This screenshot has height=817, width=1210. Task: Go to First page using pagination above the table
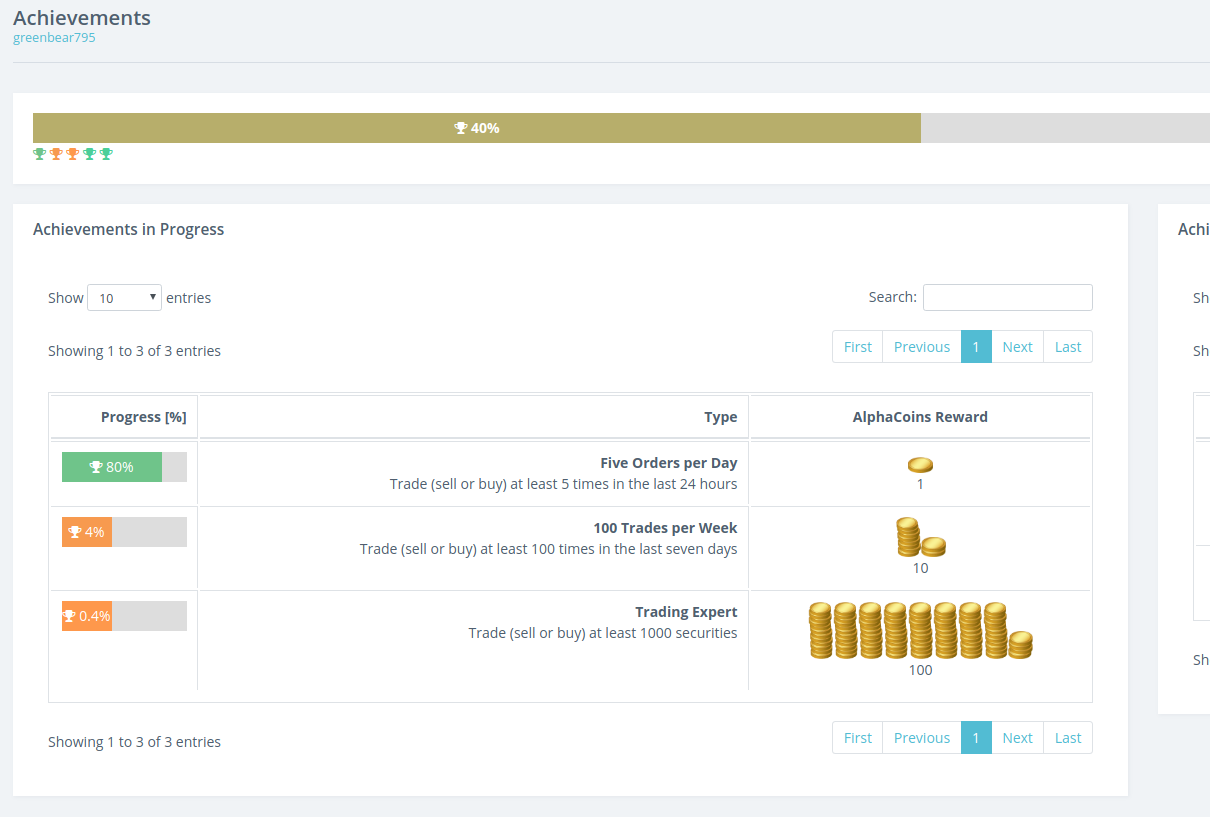tap(858, 347)
